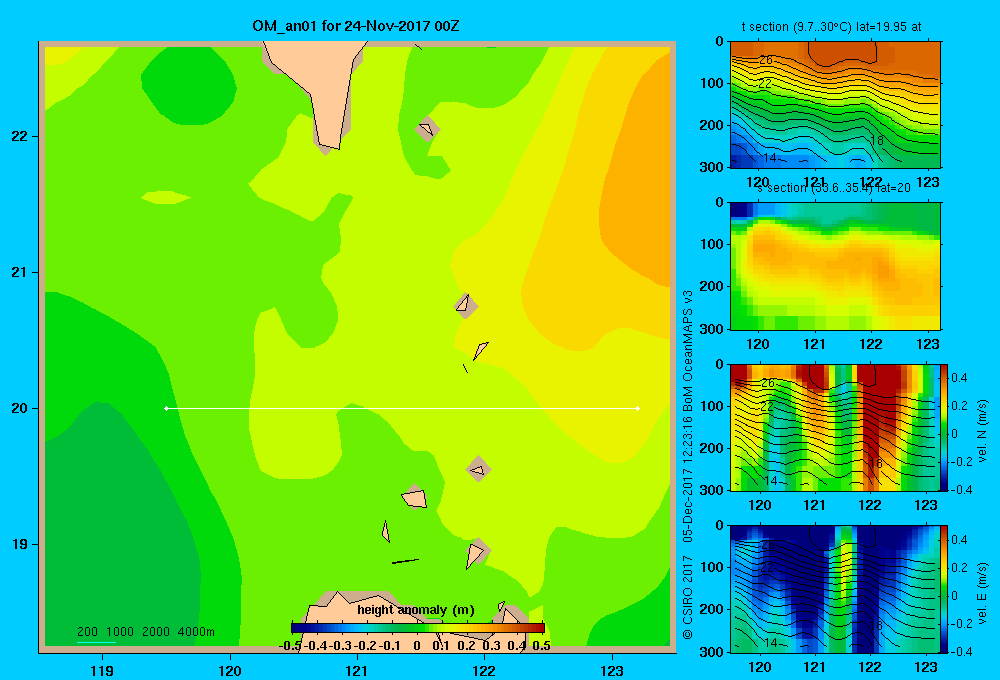Click longitude 121 under the vel. E section
The height and width of the screenshot is (680, 1000).
(x=814, y=667)
